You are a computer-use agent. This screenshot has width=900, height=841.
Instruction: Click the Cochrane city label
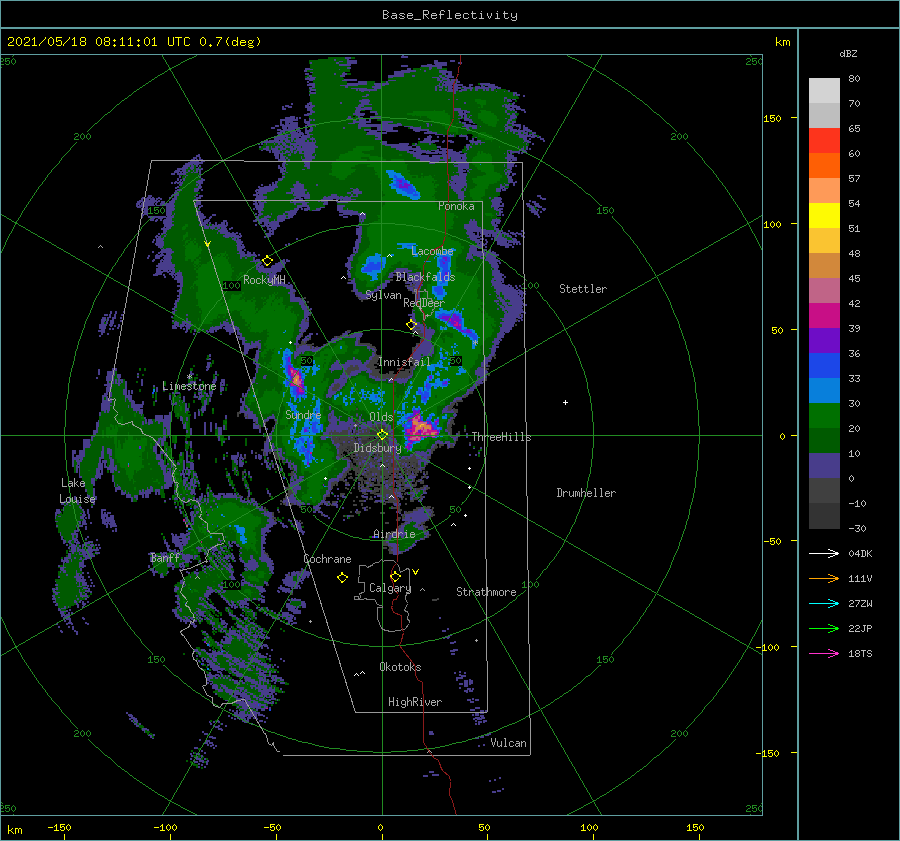(x=327, y=559)
